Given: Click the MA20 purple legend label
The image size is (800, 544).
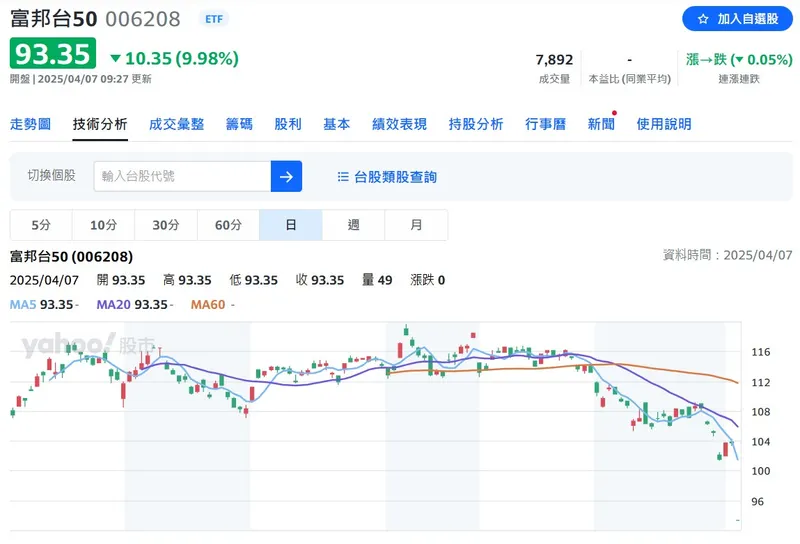Looking at the screenshot, I should coord(115,304).
